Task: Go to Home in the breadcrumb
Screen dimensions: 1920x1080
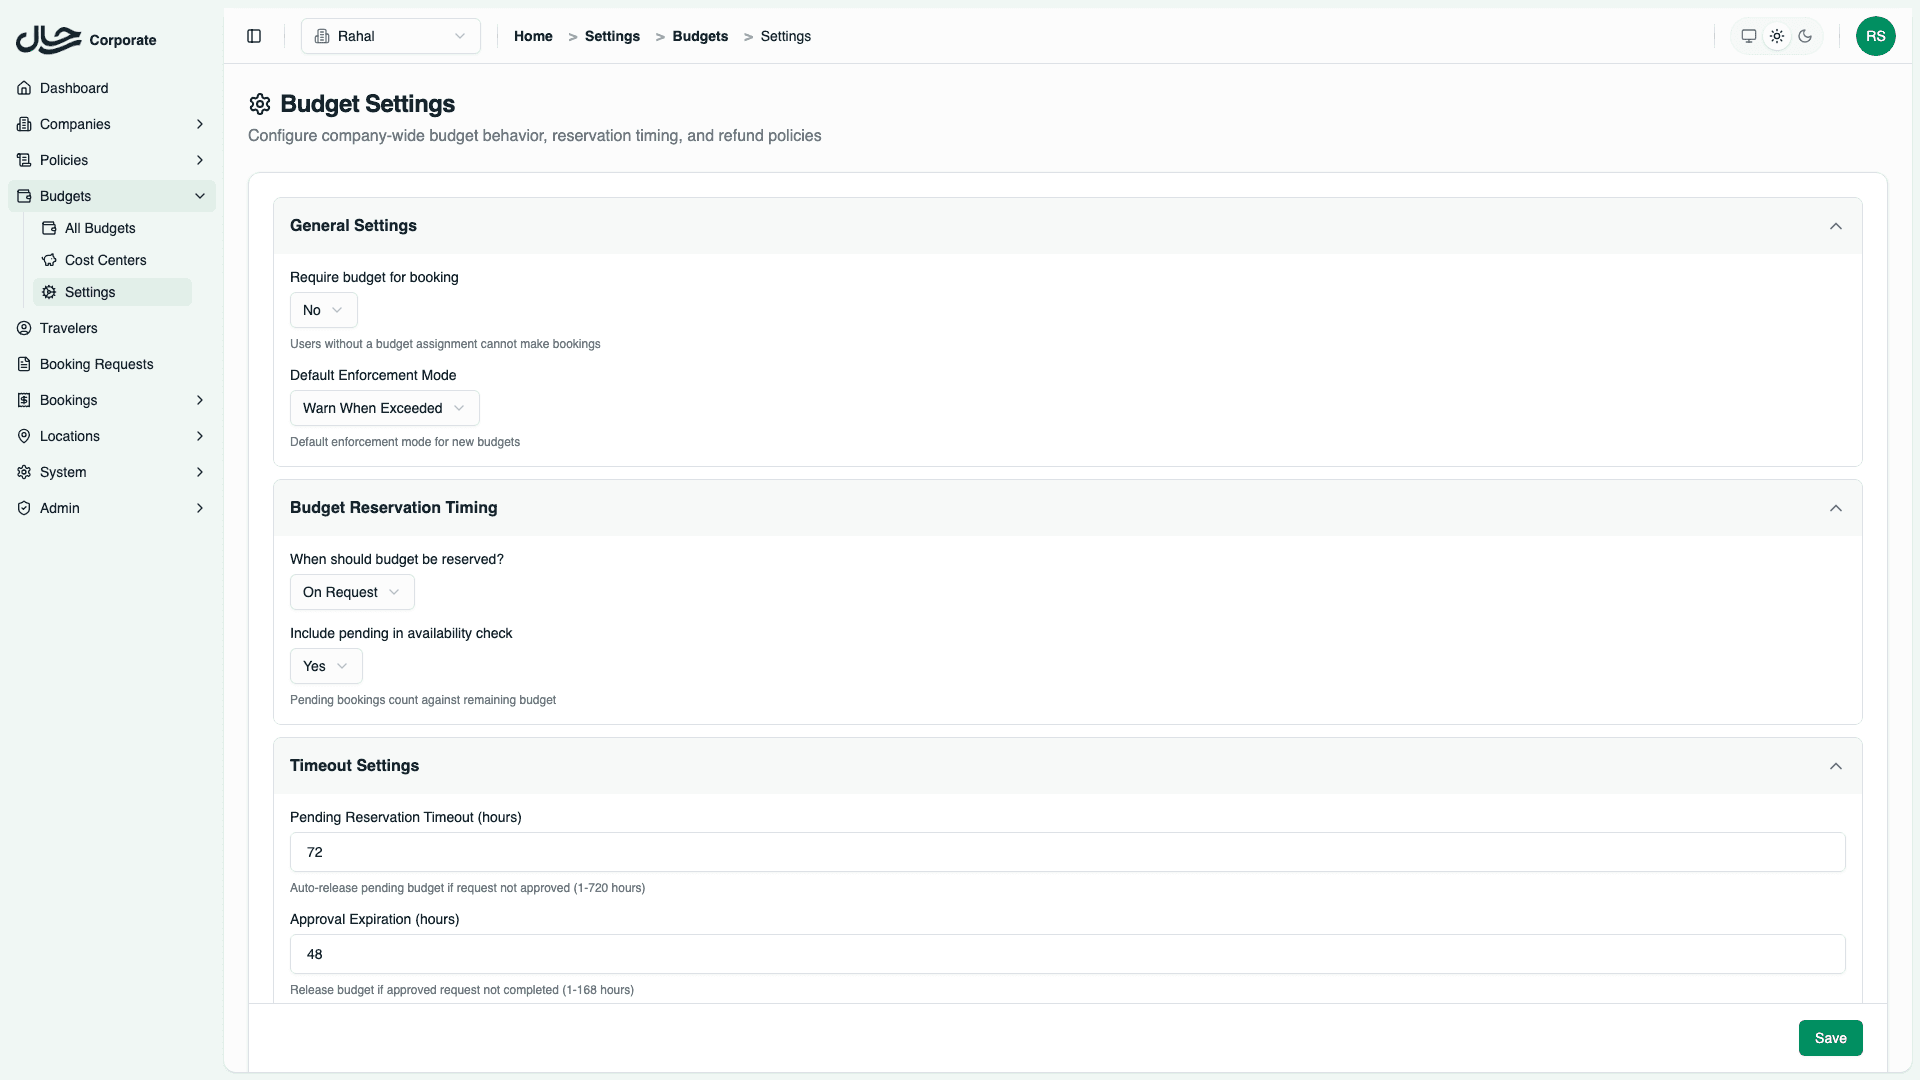Action: [x=532, y=36]
